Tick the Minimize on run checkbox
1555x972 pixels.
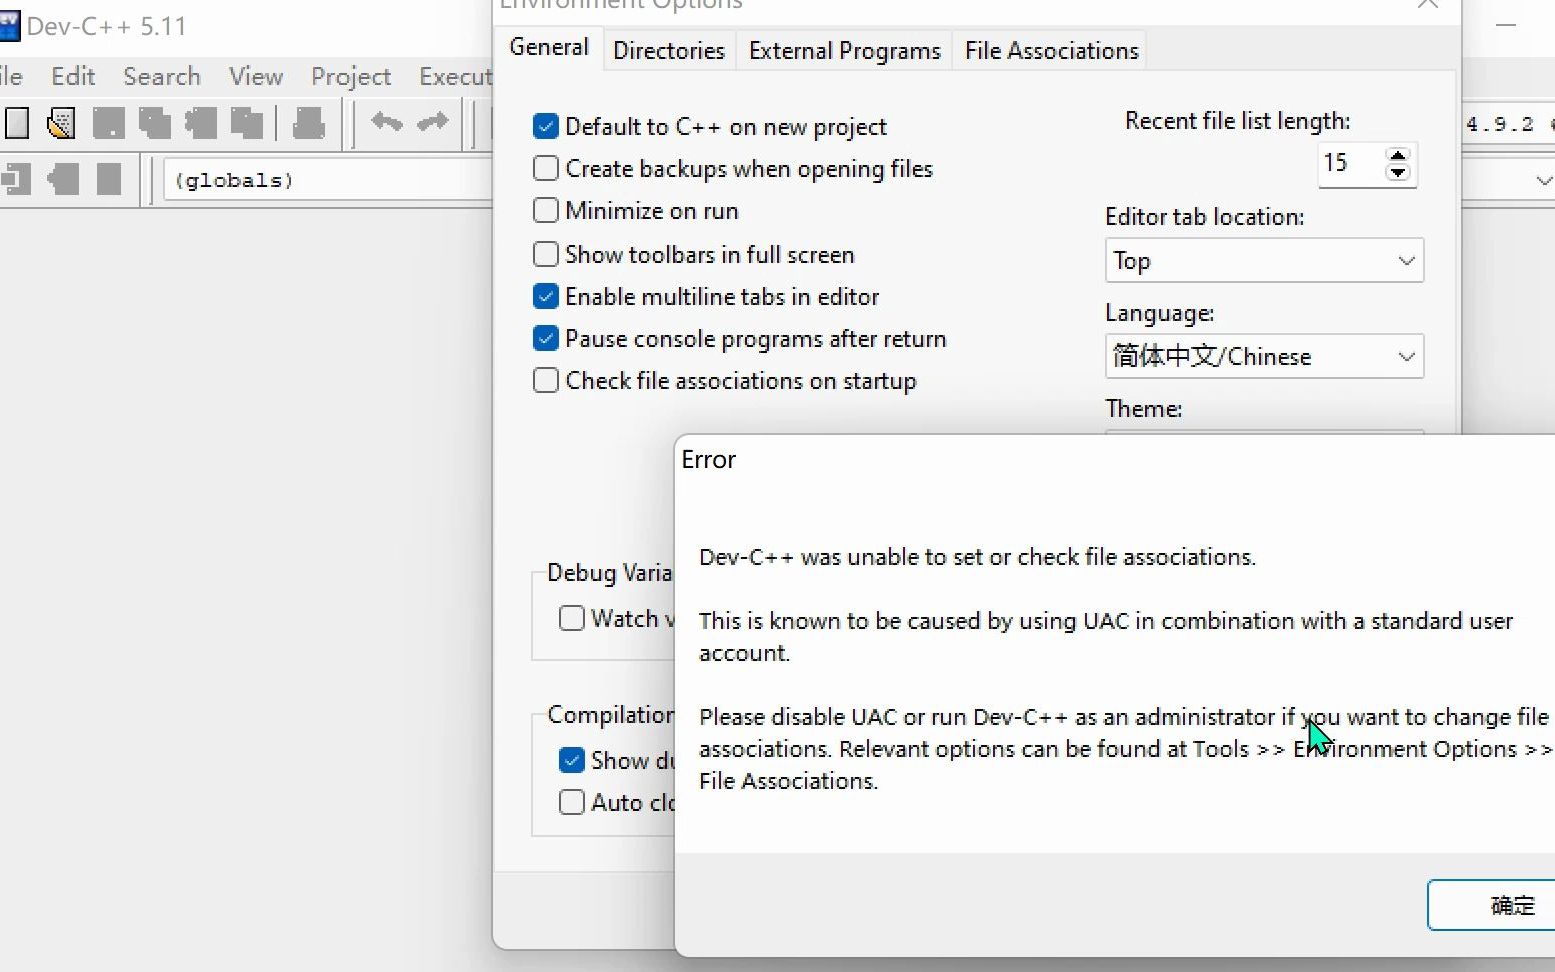[x=546, y=211]
